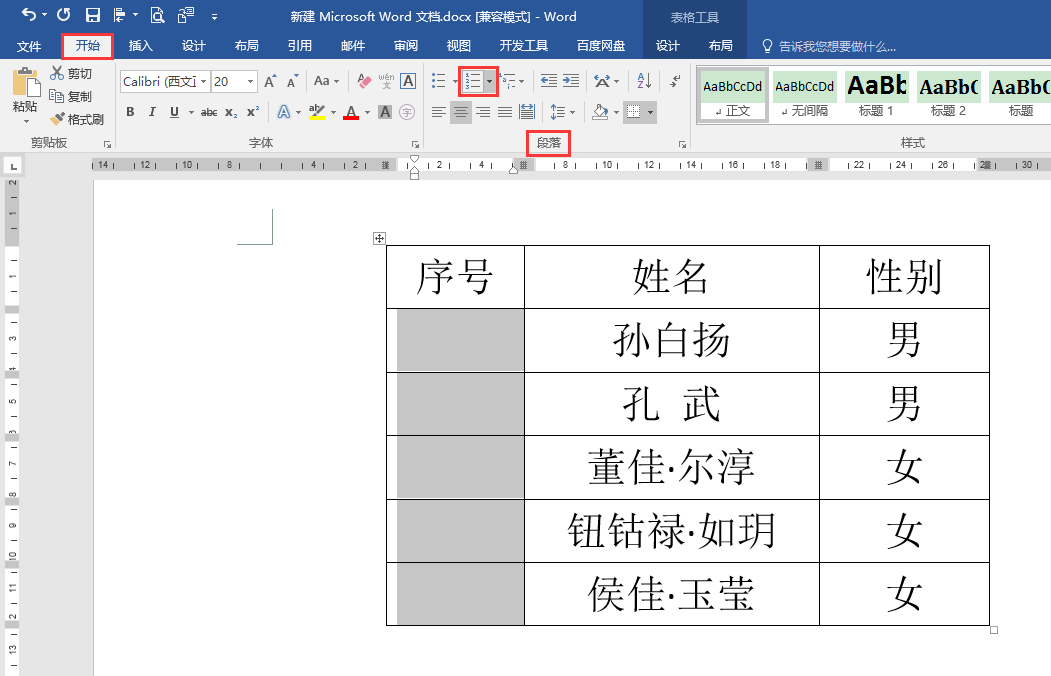
Task: Click the enclosed character (circled 字) icon
Action: pyautogui.click(x=407, y=112)
